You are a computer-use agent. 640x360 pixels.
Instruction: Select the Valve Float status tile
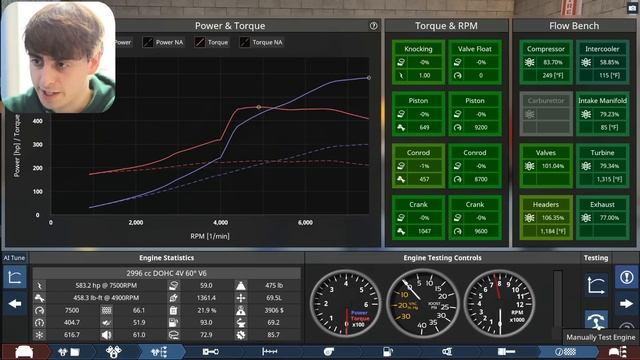point(475,62)
